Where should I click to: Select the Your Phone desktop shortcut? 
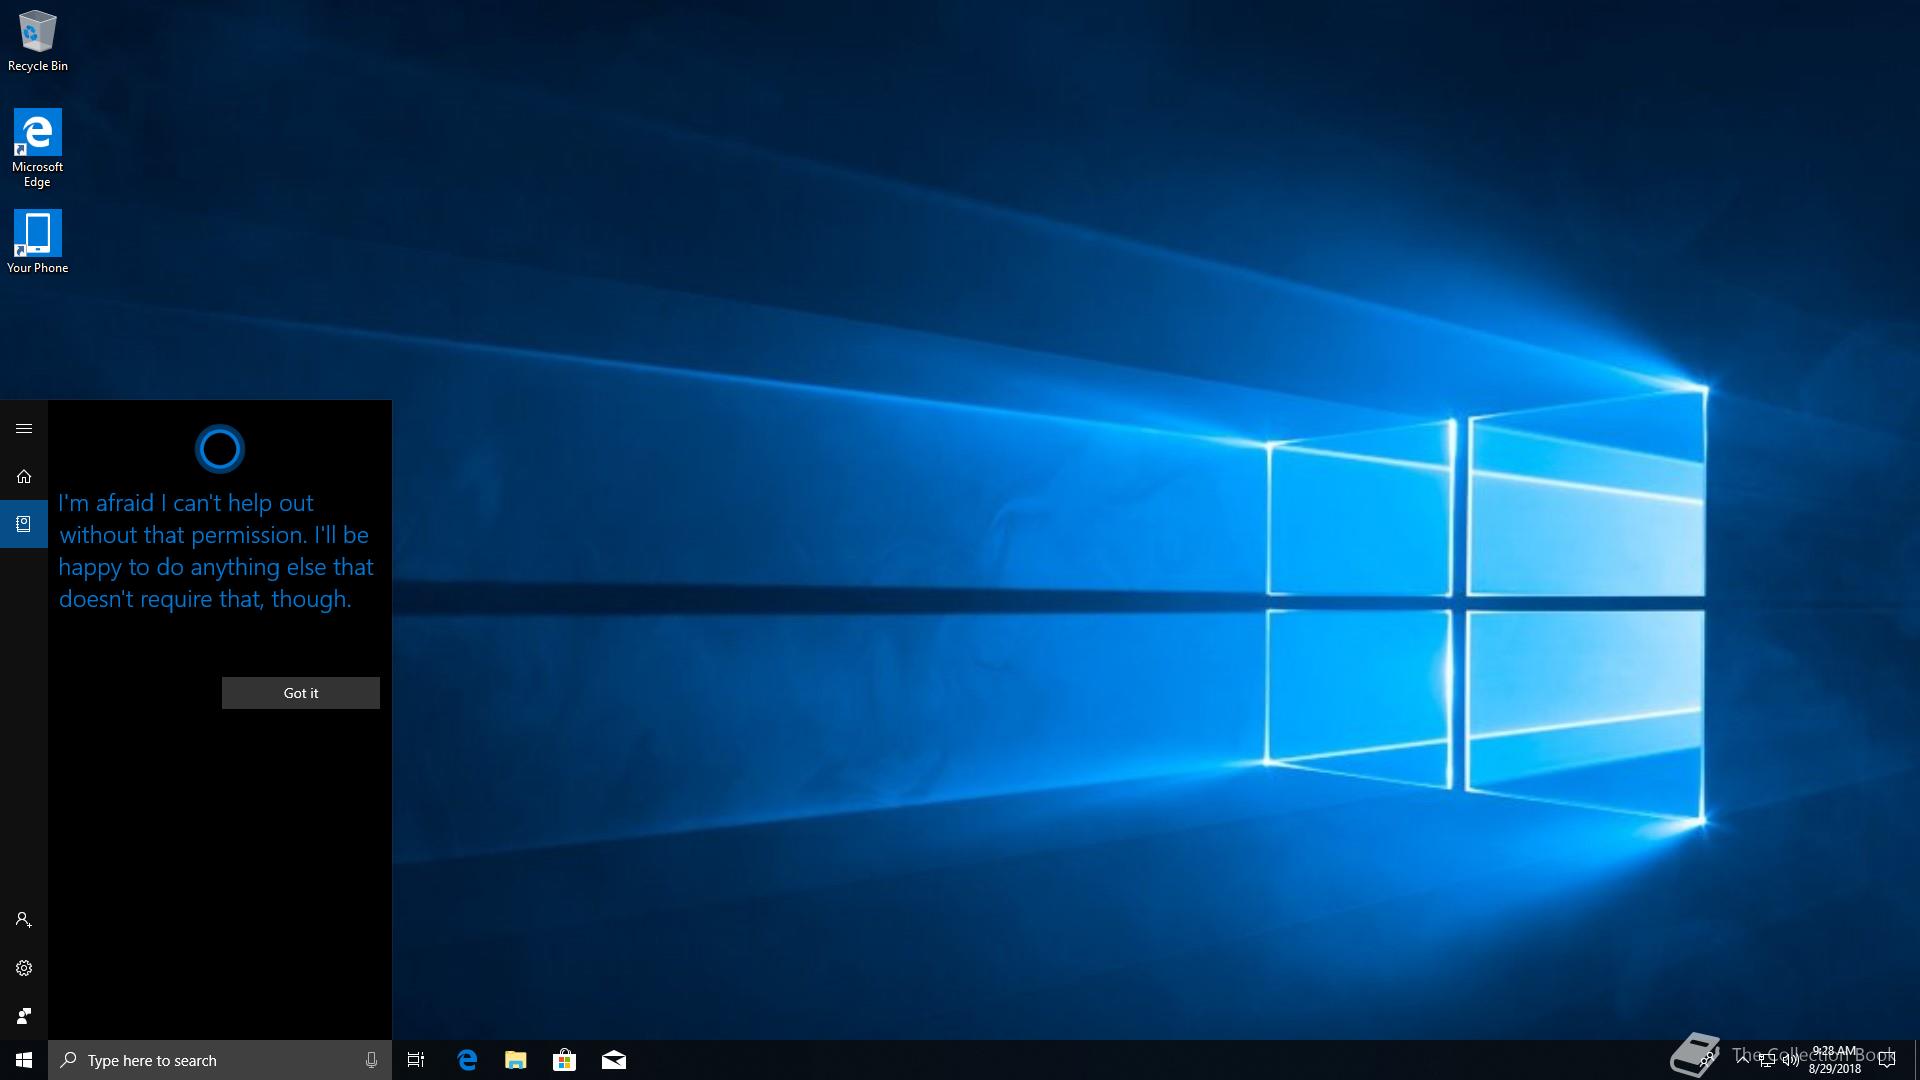click(38, 241)
